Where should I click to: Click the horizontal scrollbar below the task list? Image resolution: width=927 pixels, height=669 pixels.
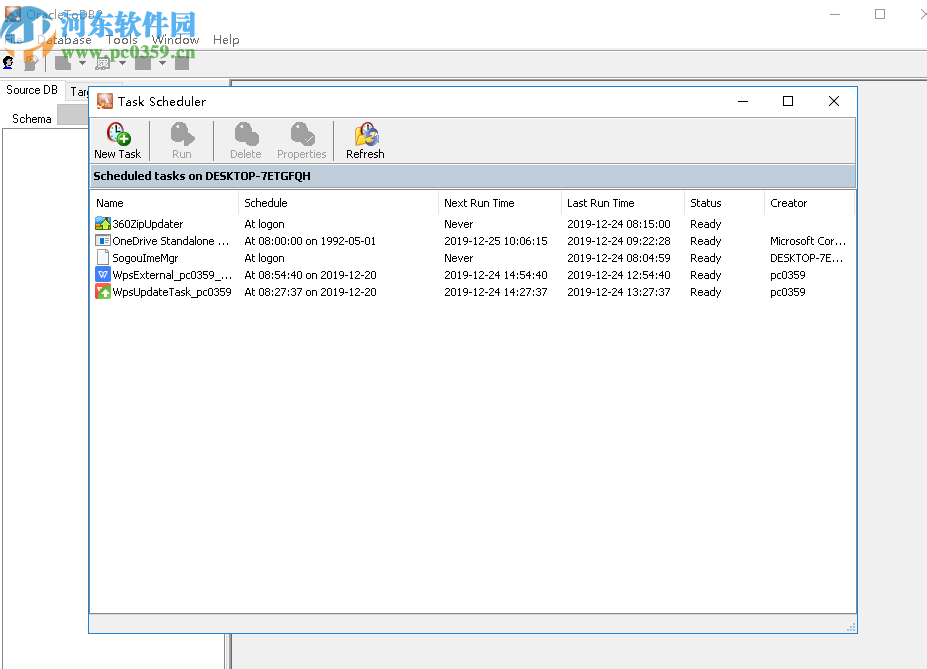point(470,624)
